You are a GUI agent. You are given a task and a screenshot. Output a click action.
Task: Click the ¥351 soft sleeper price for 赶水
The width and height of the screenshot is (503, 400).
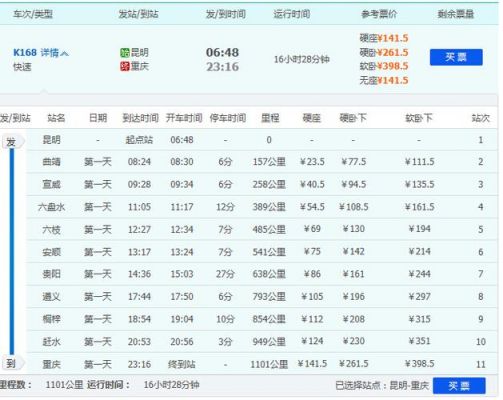click(x=419, y=341)
